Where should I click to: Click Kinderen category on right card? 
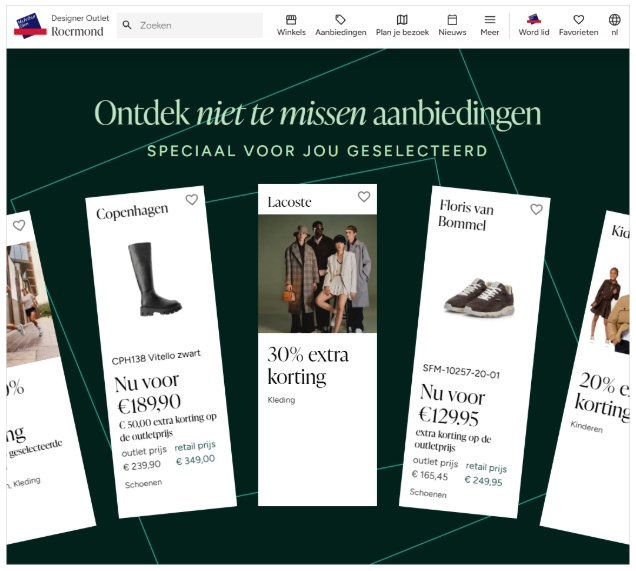point(587,427)
